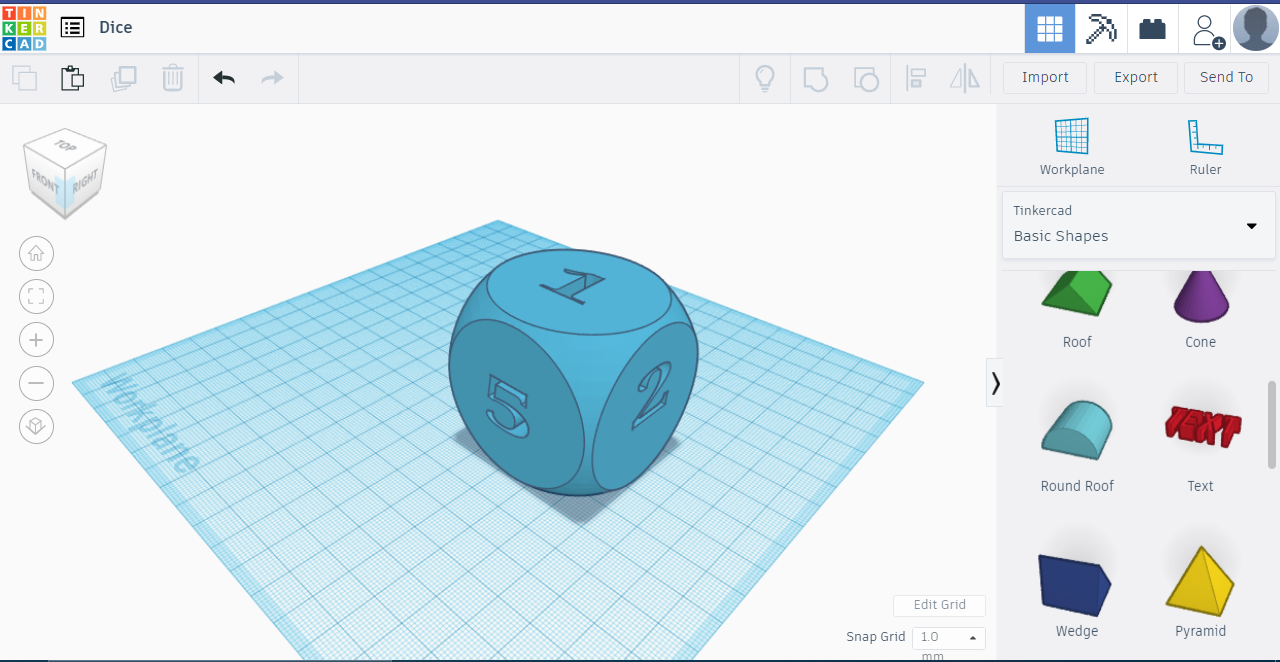Viewport: 1280px width, 662px height.
Task: Click the Send To button
Action: tap(1226, 77)
